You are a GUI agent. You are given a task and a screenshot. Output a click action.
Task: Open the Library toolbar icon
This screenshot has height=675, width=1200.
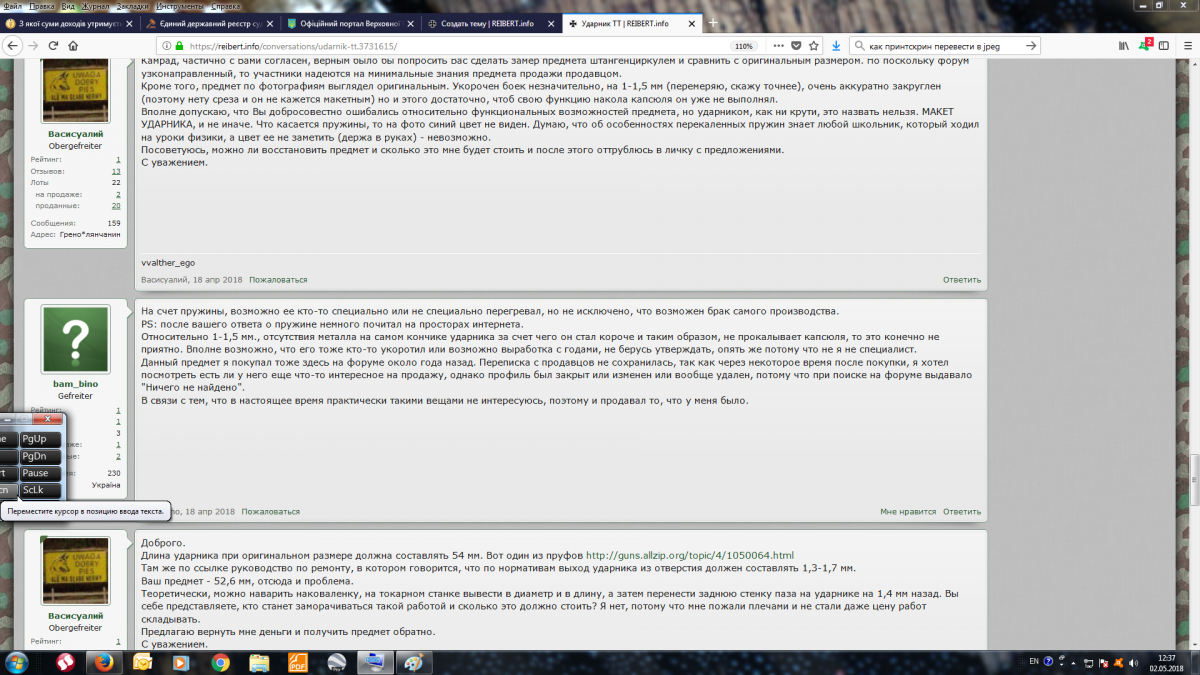[1124, 46]
